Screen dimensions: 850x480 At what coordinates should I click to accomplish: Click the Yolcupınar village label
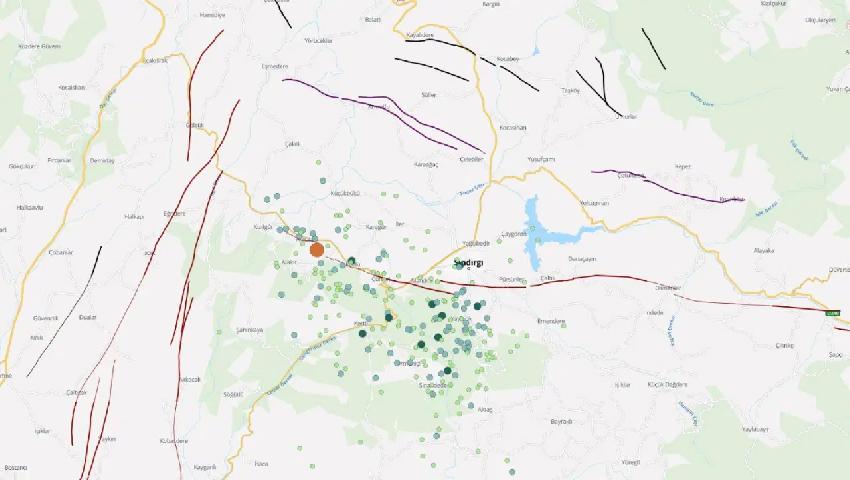click(595, 203)
